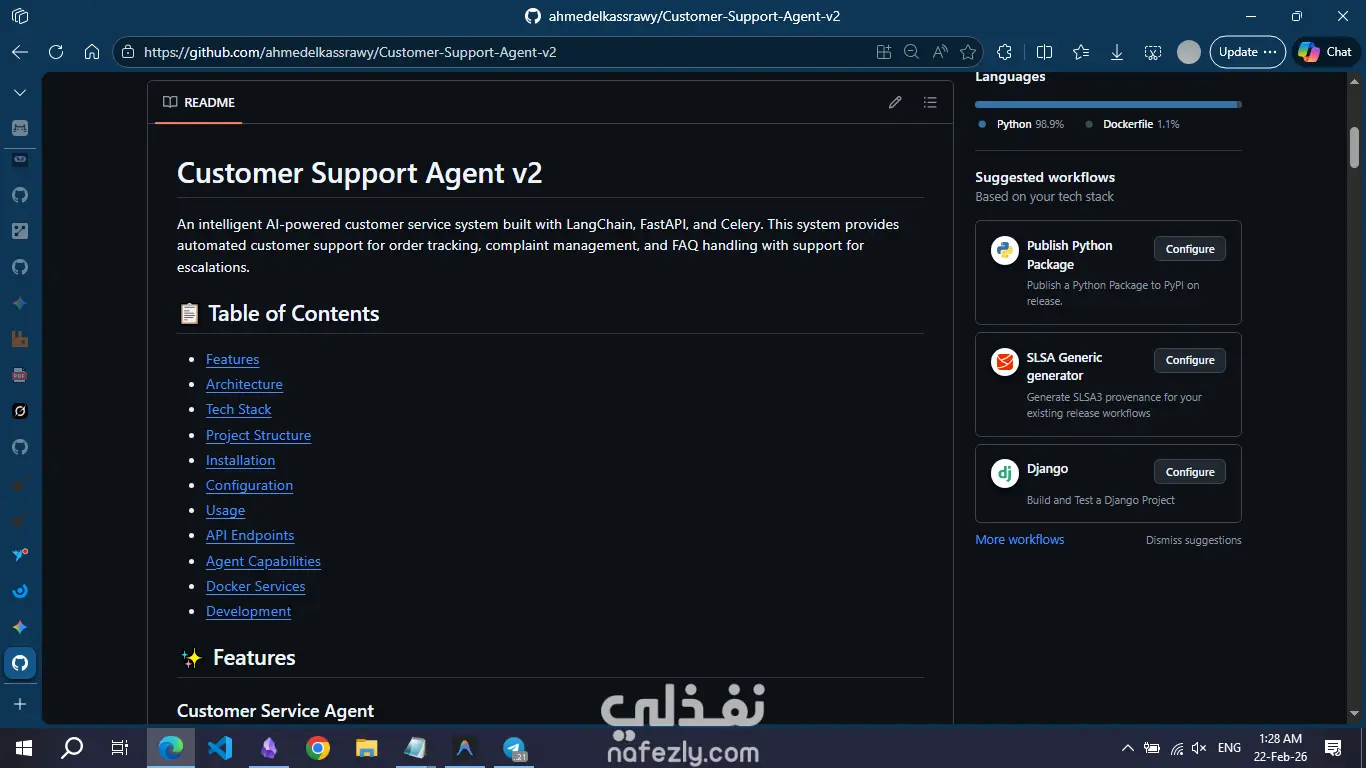Jump to the Architecture section link
Viewport: 1366px width, 768px height.
coord(244,384)
